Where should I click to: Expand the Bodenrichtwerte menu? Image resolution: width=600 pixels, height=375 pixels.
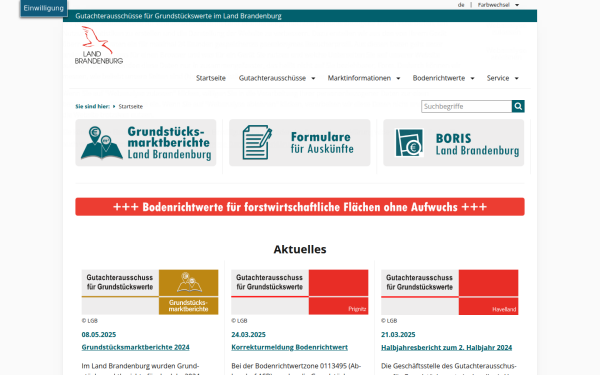click(x=443, y=78)
